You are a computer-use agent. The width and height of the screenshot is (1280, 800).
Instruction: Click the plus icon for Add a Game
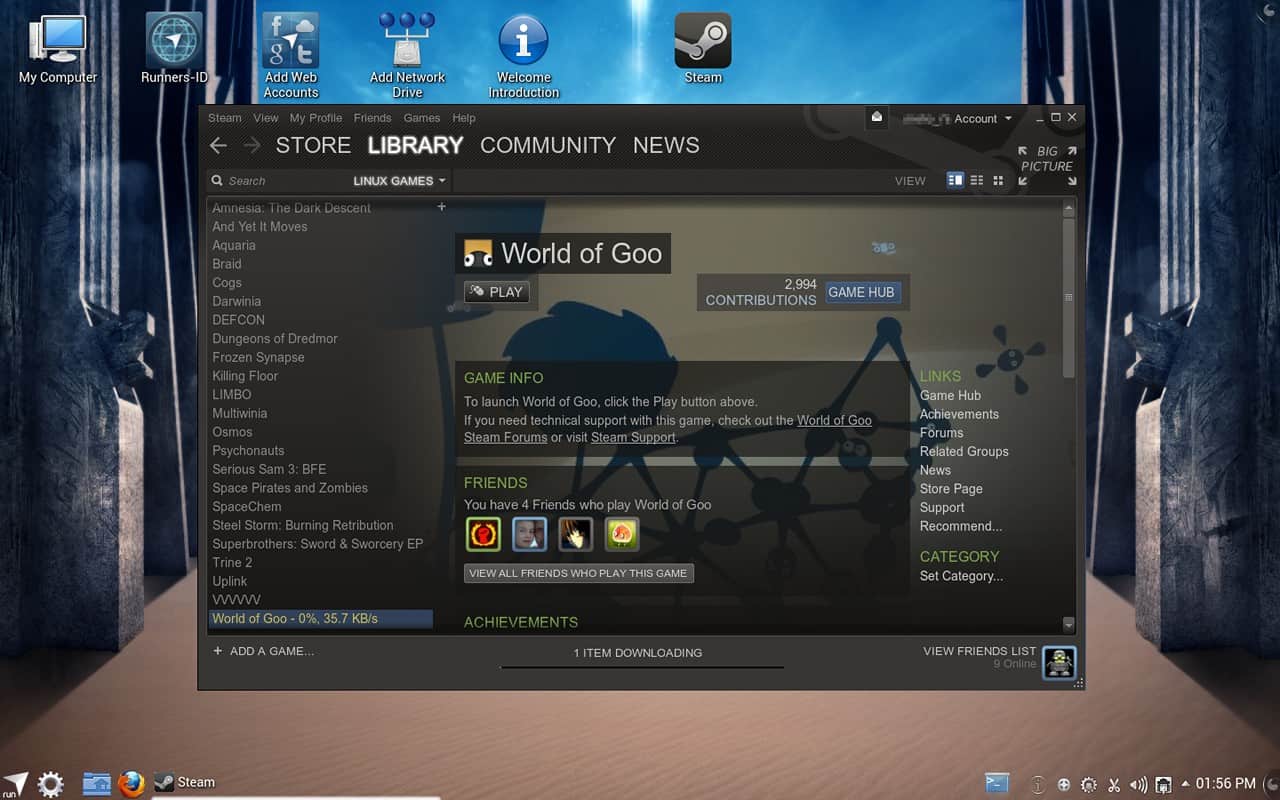tap(218, 651)
